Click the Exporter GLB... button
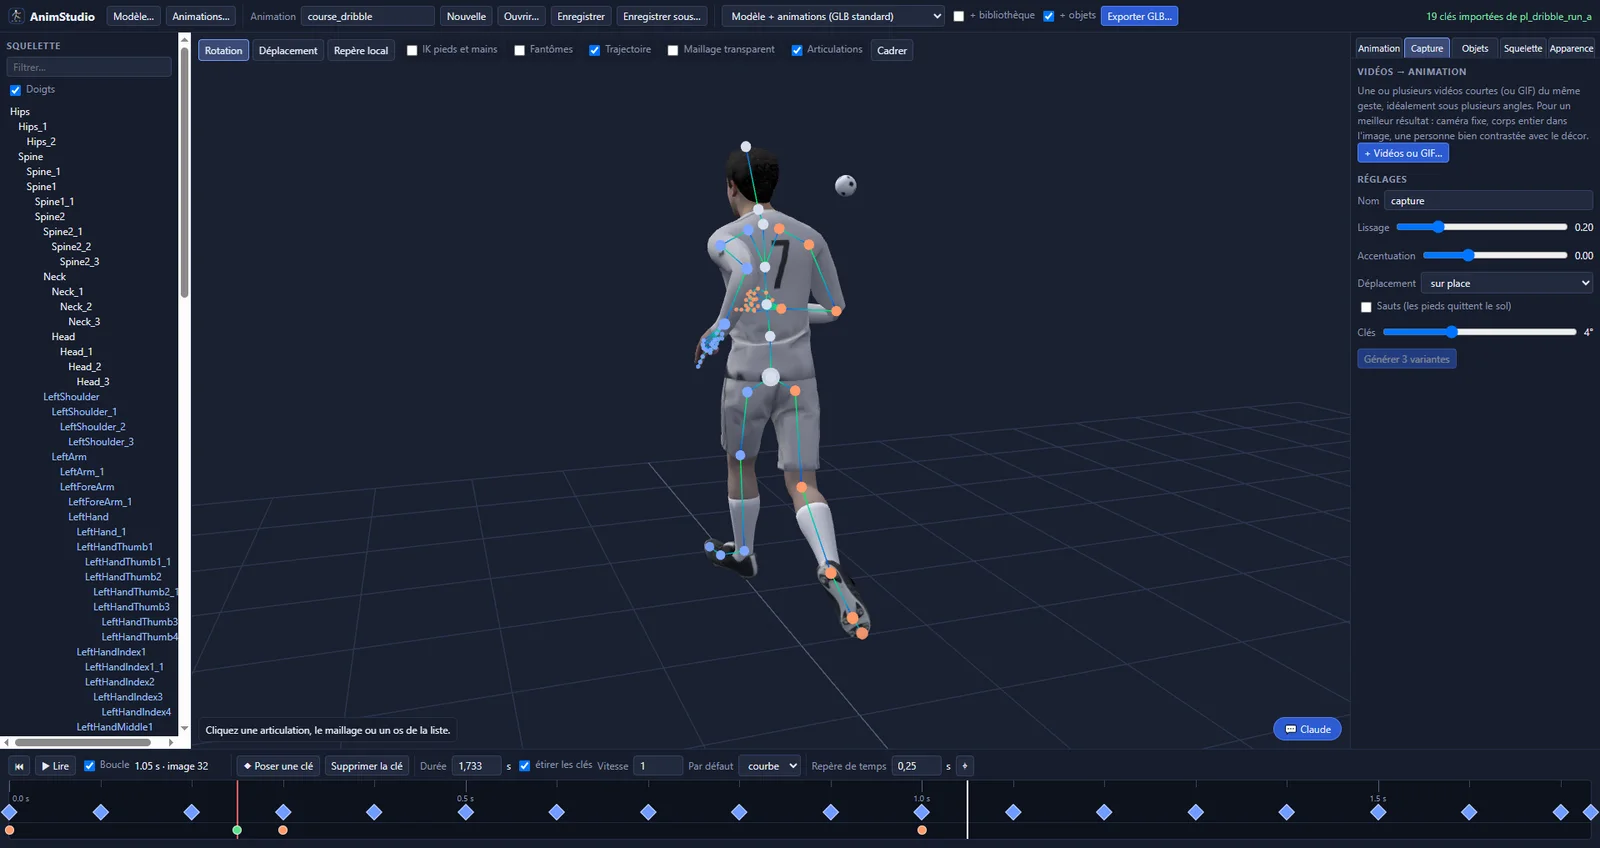 point(1139,16)
